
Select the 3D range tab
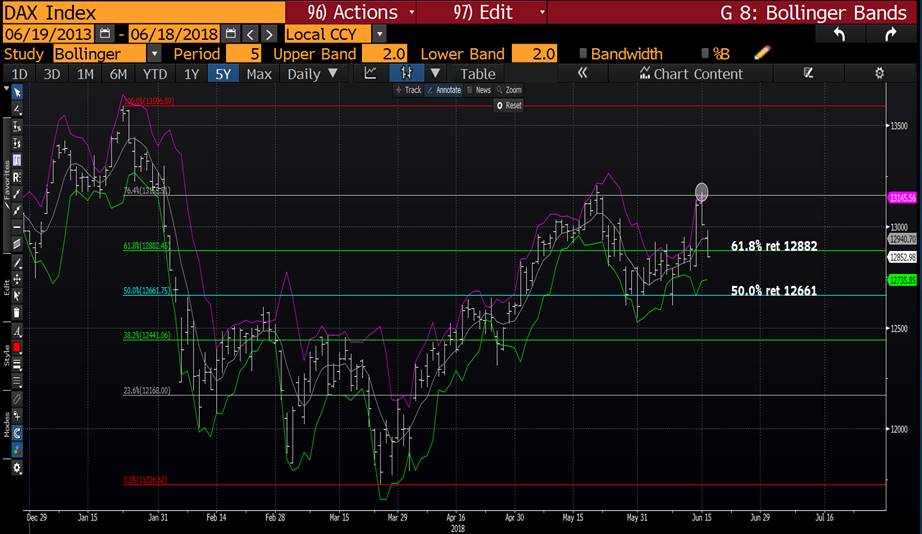[52, 74]
